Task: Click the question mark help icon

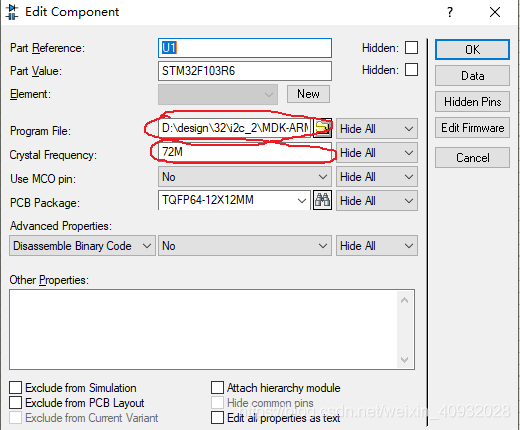Action: (450, 12)
